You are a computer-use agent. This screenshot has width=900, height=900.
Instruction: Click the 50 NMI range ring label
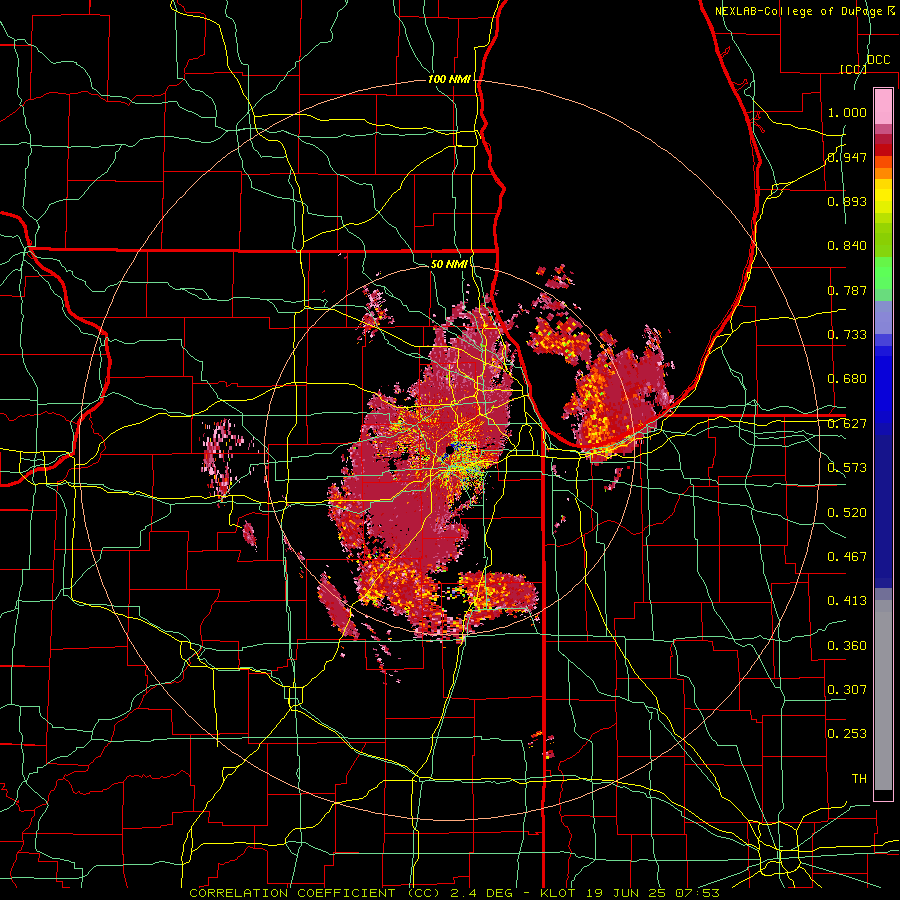click(x=449, y=264)
